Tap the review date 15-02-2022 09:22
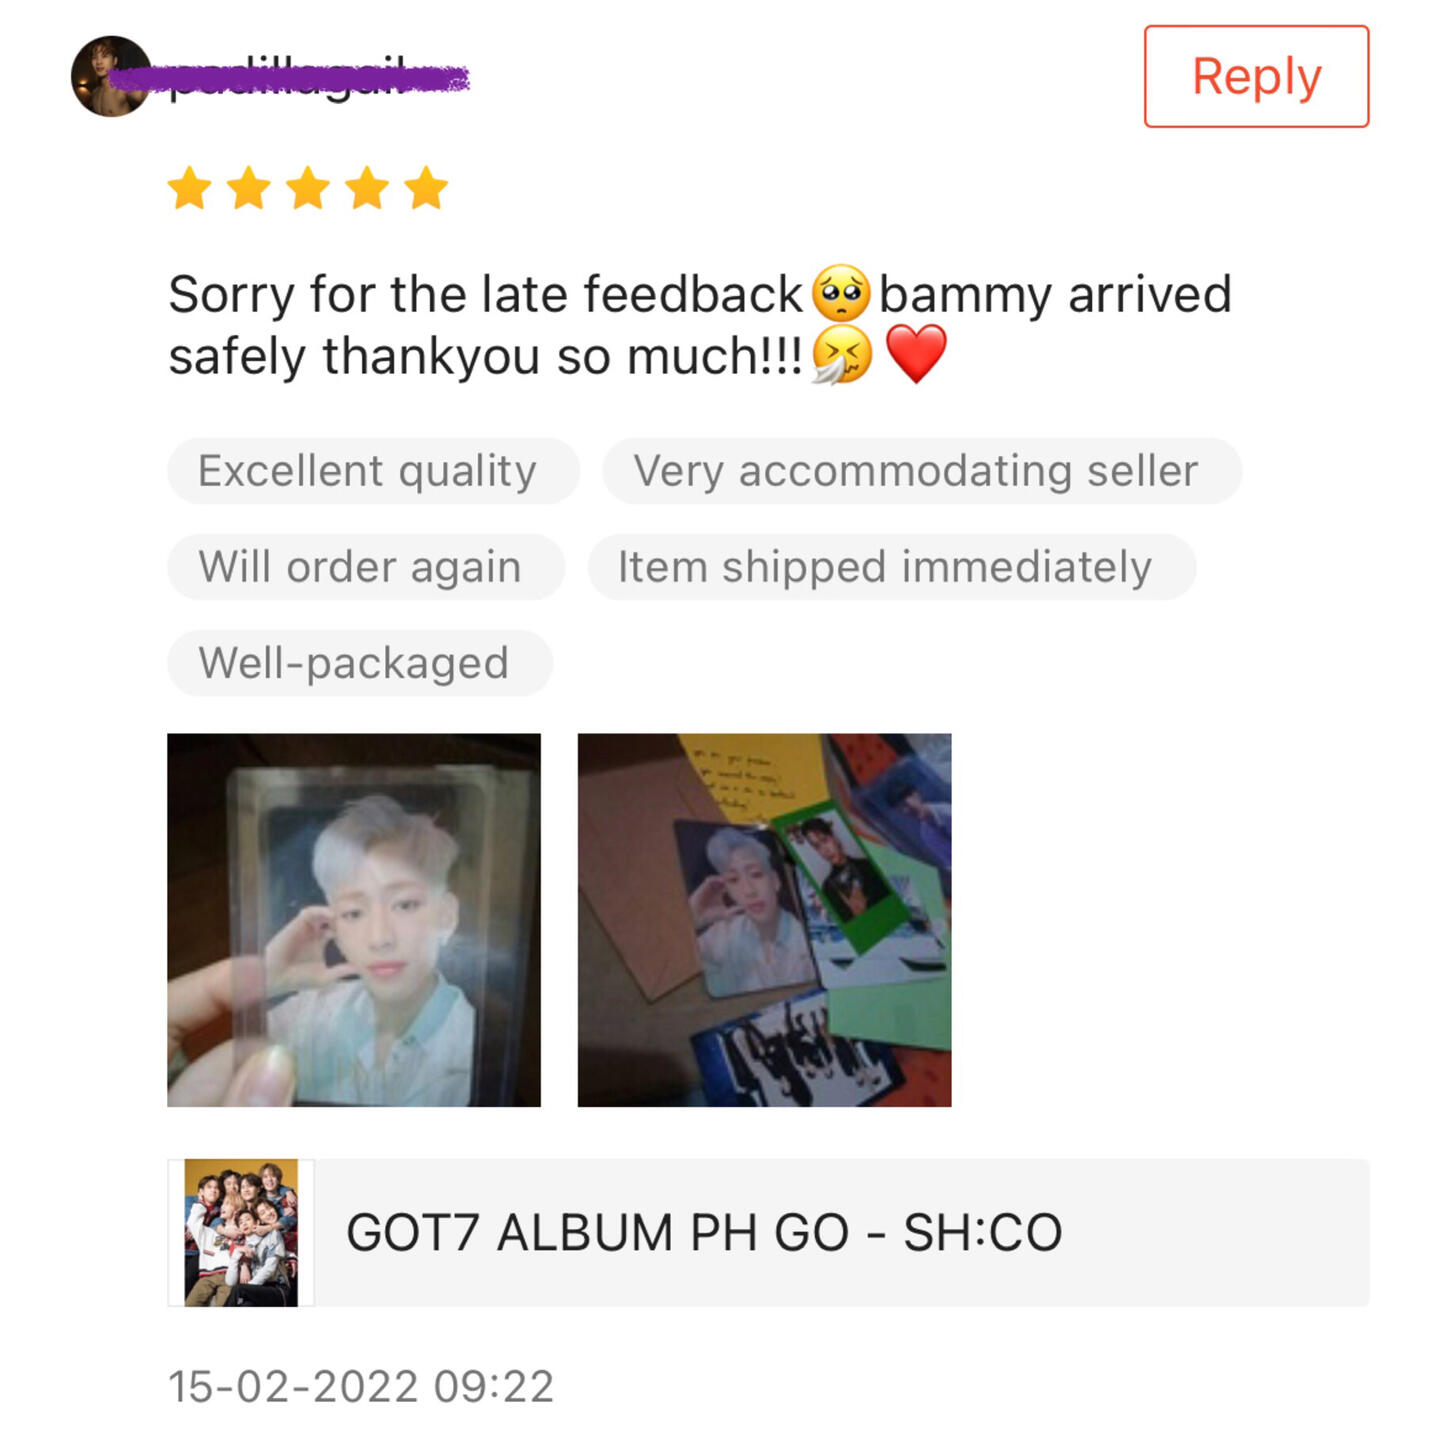This screenshot has height=1440, width=1440. [x=361, y=1387]
